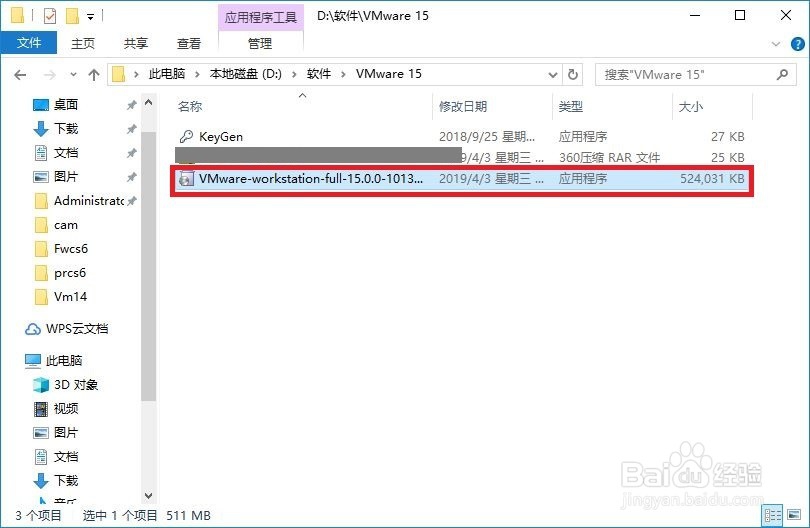Click the navigation pane scroll up arrow
Image resolution: width=810 pixels, height=528 pixels.
pyautogui.click(x=148, y=102)
